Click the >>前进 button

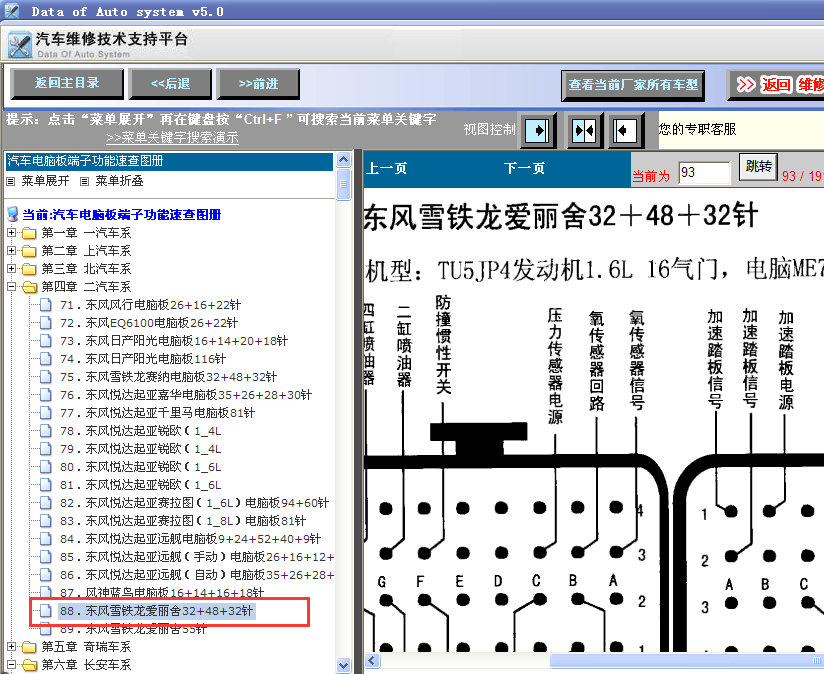258,84
